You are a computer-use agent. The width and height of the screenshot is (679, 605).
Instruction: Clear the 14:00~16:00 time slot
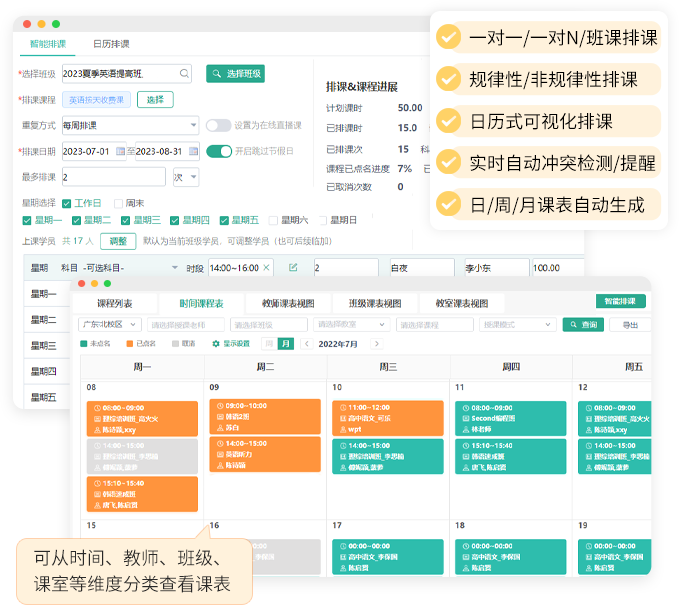[267, 268]
